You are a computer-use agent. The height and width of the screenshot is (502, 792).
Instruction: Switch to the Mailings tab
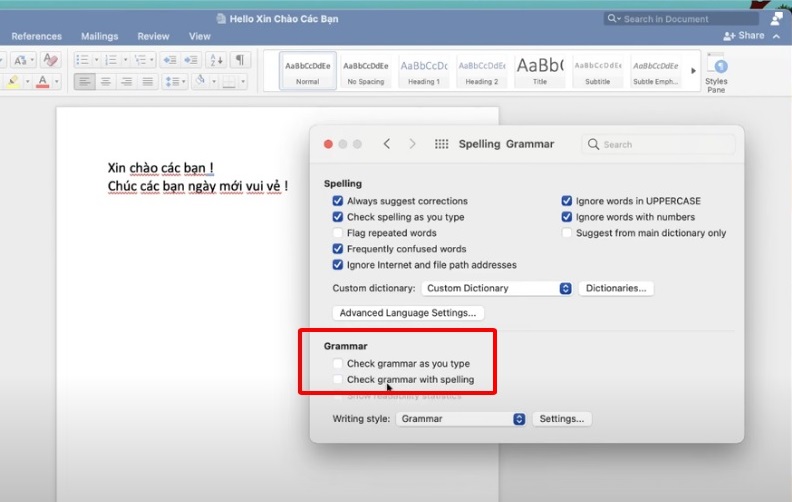[x=99, y=36]
